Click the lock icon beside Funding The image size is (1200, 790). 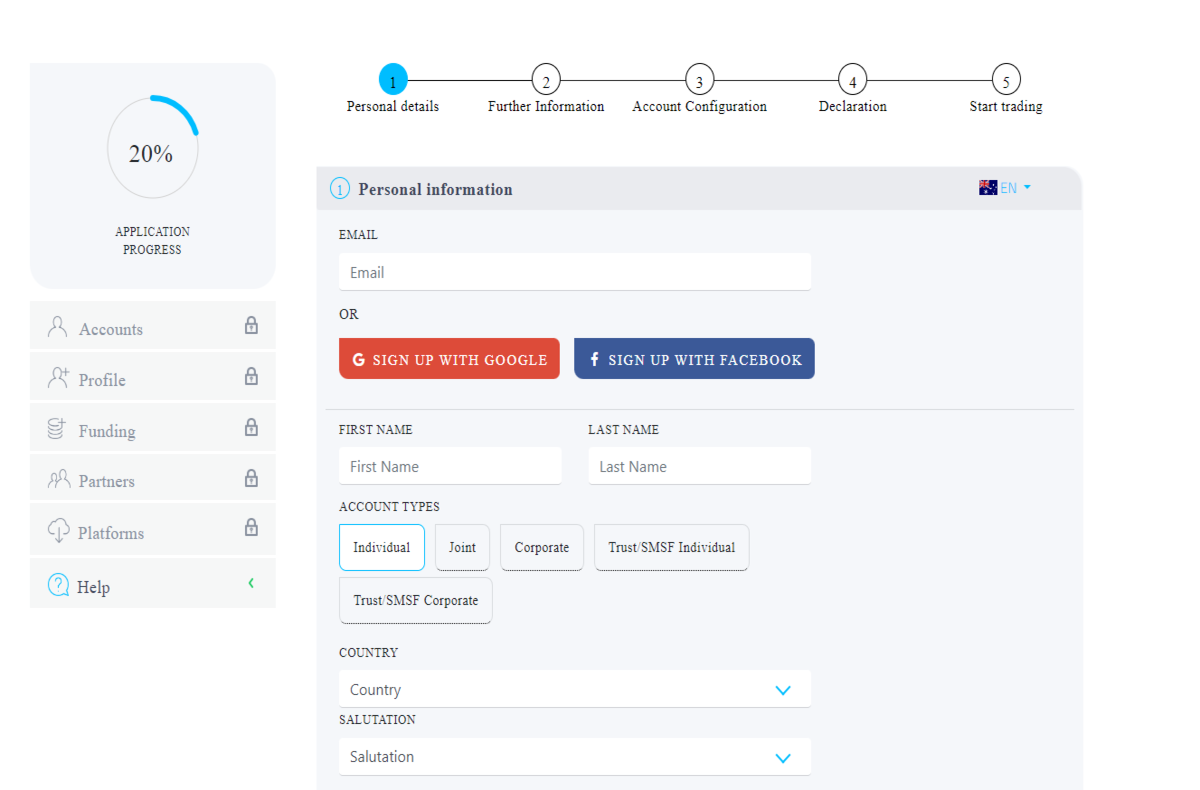point(251,427)
